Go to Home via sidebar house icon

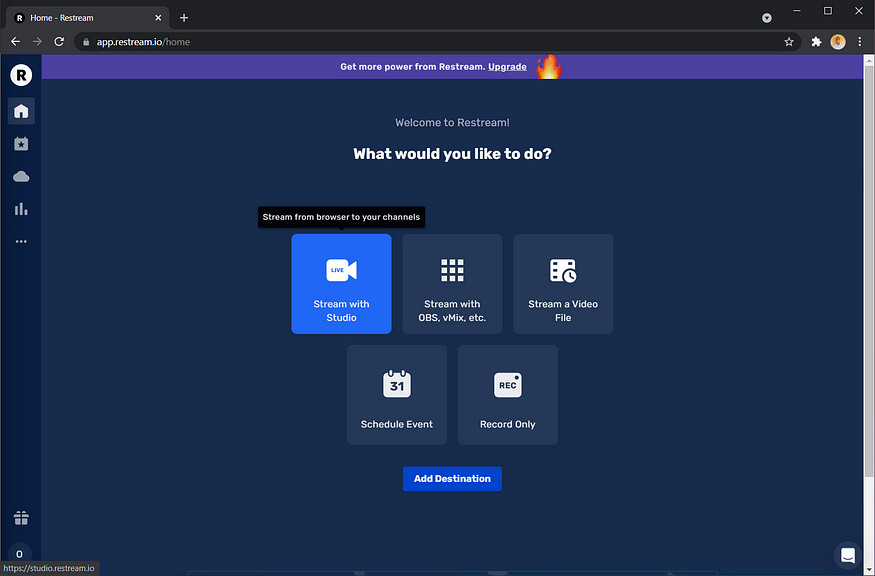[21, 111]
